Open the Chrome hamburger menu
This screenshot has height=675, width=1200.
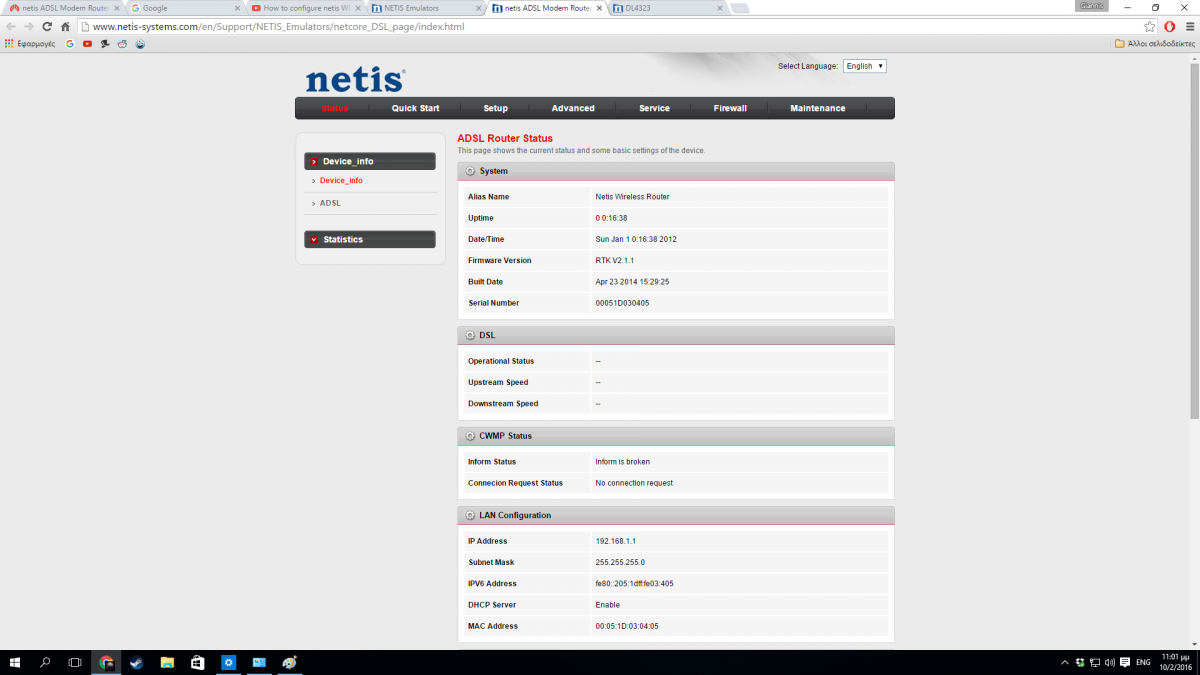[x=1188, y=27]
